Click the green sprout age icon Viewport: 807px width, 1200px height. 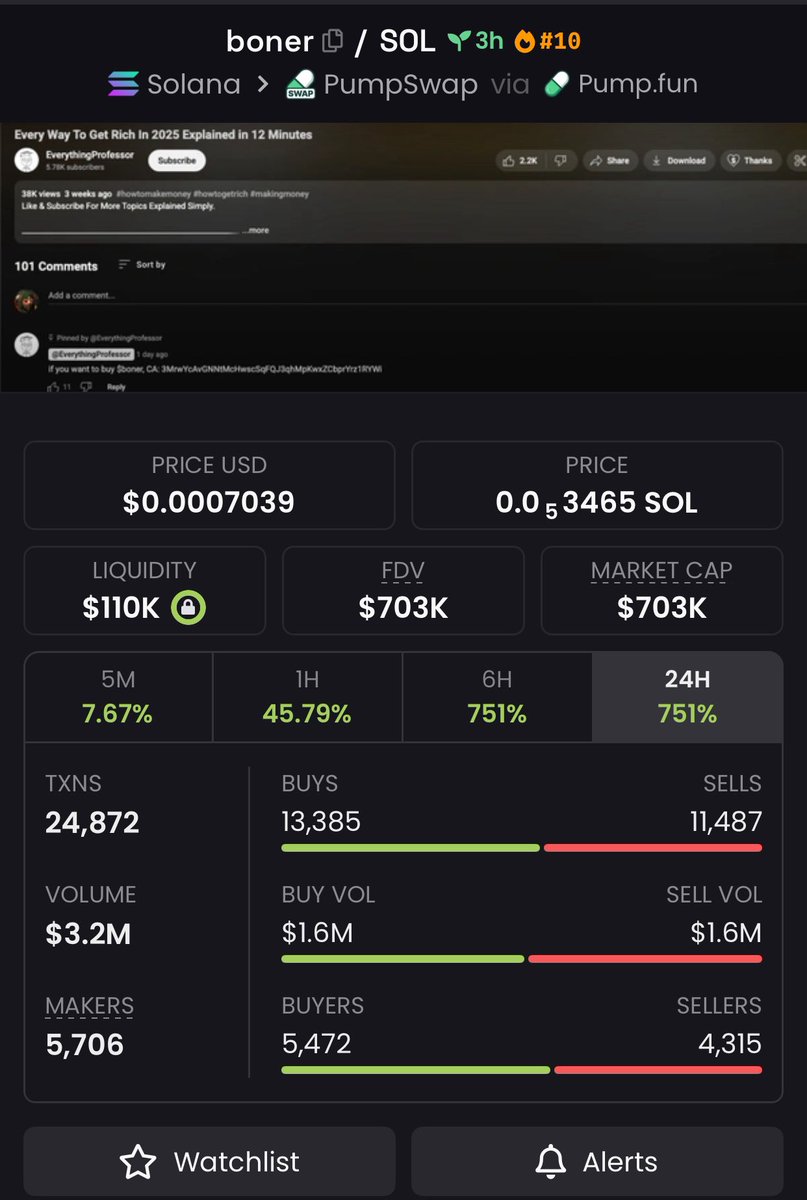[459, 41]
